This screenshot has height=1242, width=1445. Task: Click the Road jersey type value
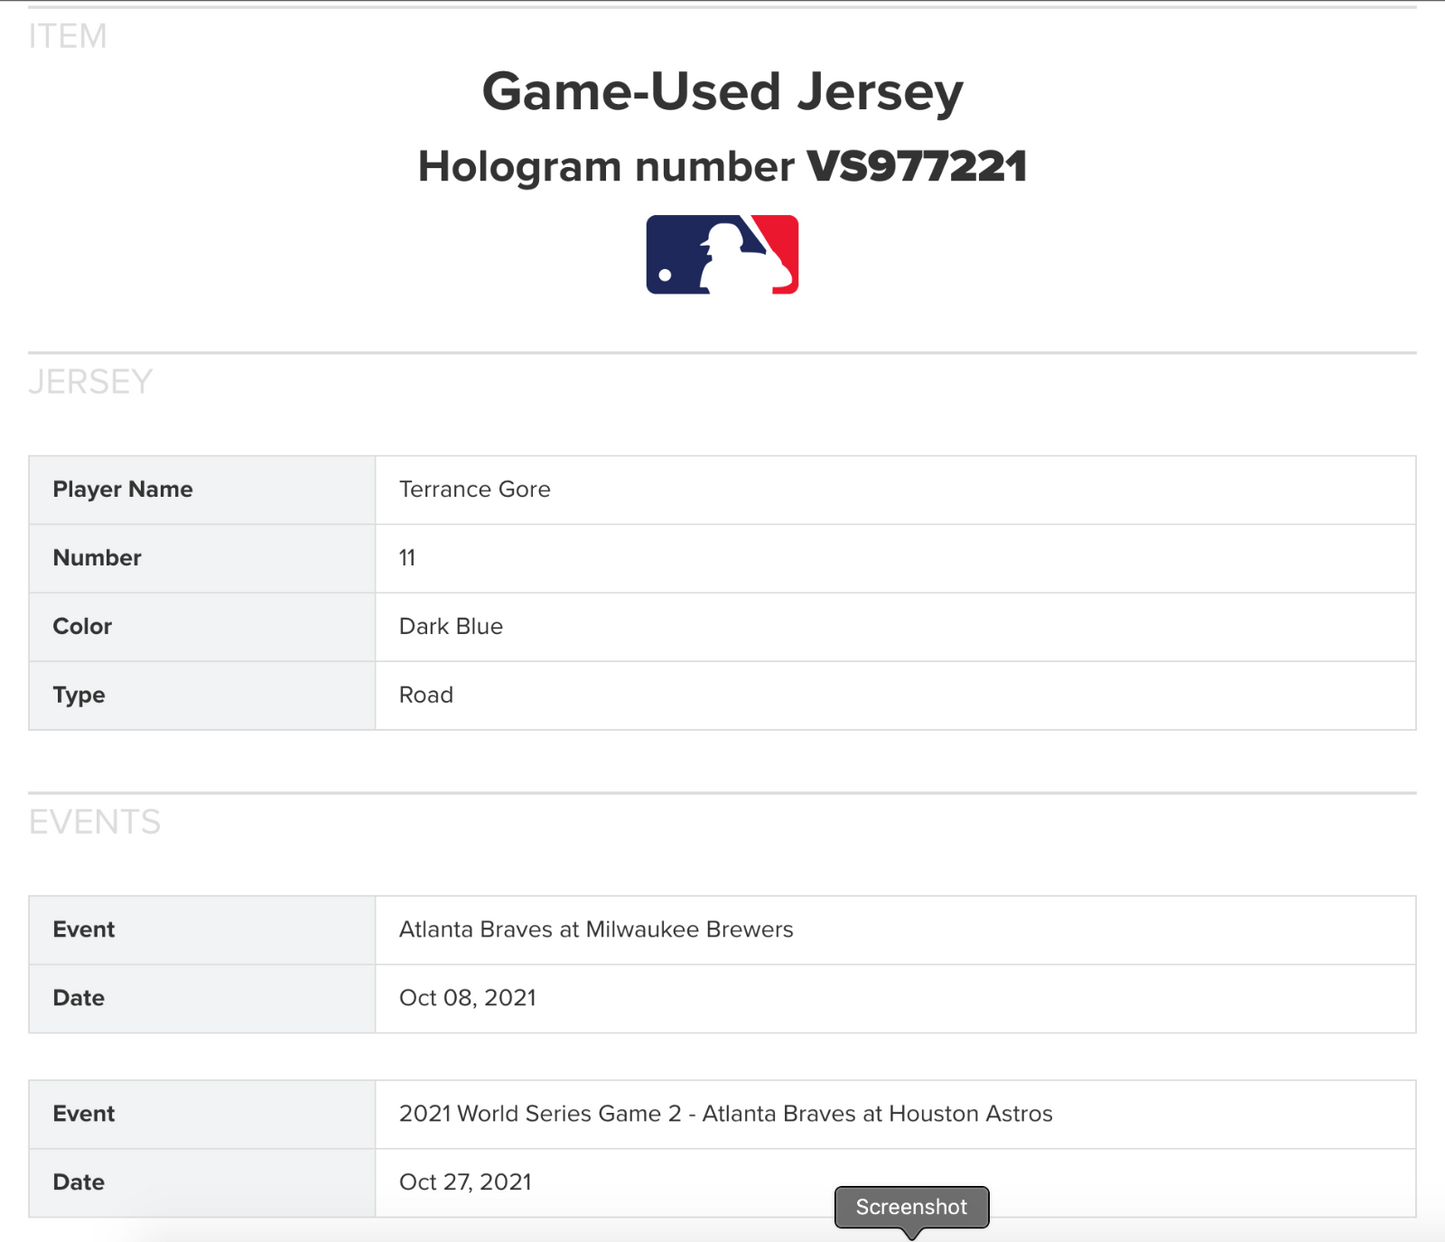click(426, 695)
